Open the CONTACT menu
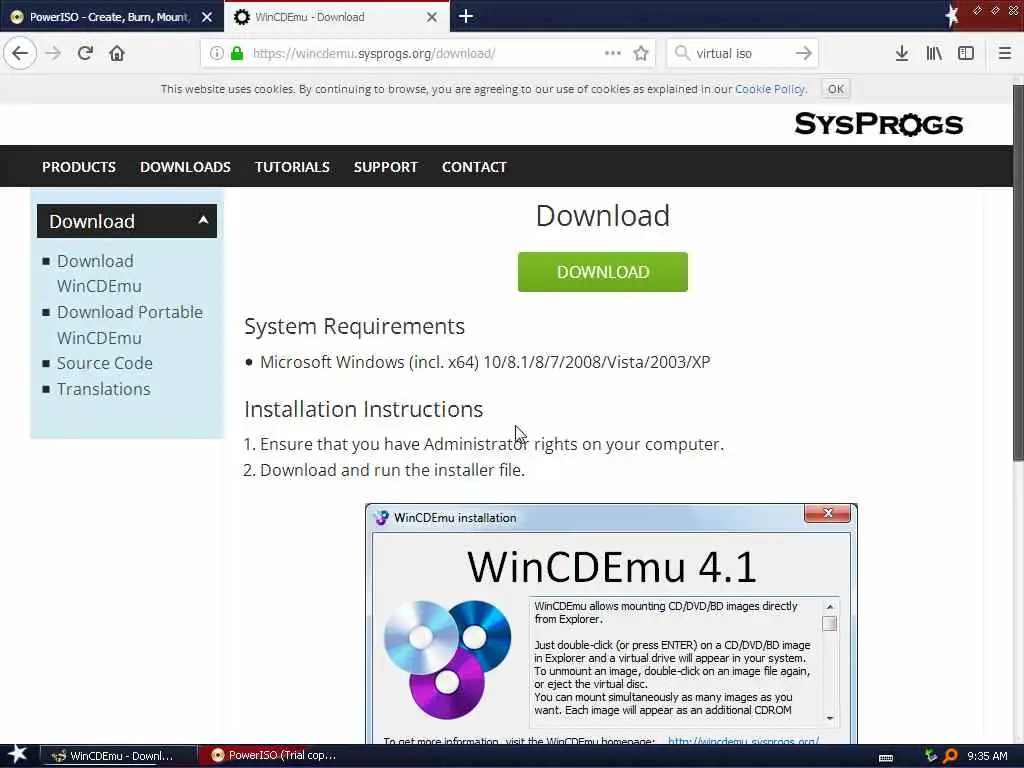The height and width of the screenshot is (768, 1024). (x=474, y=167)
